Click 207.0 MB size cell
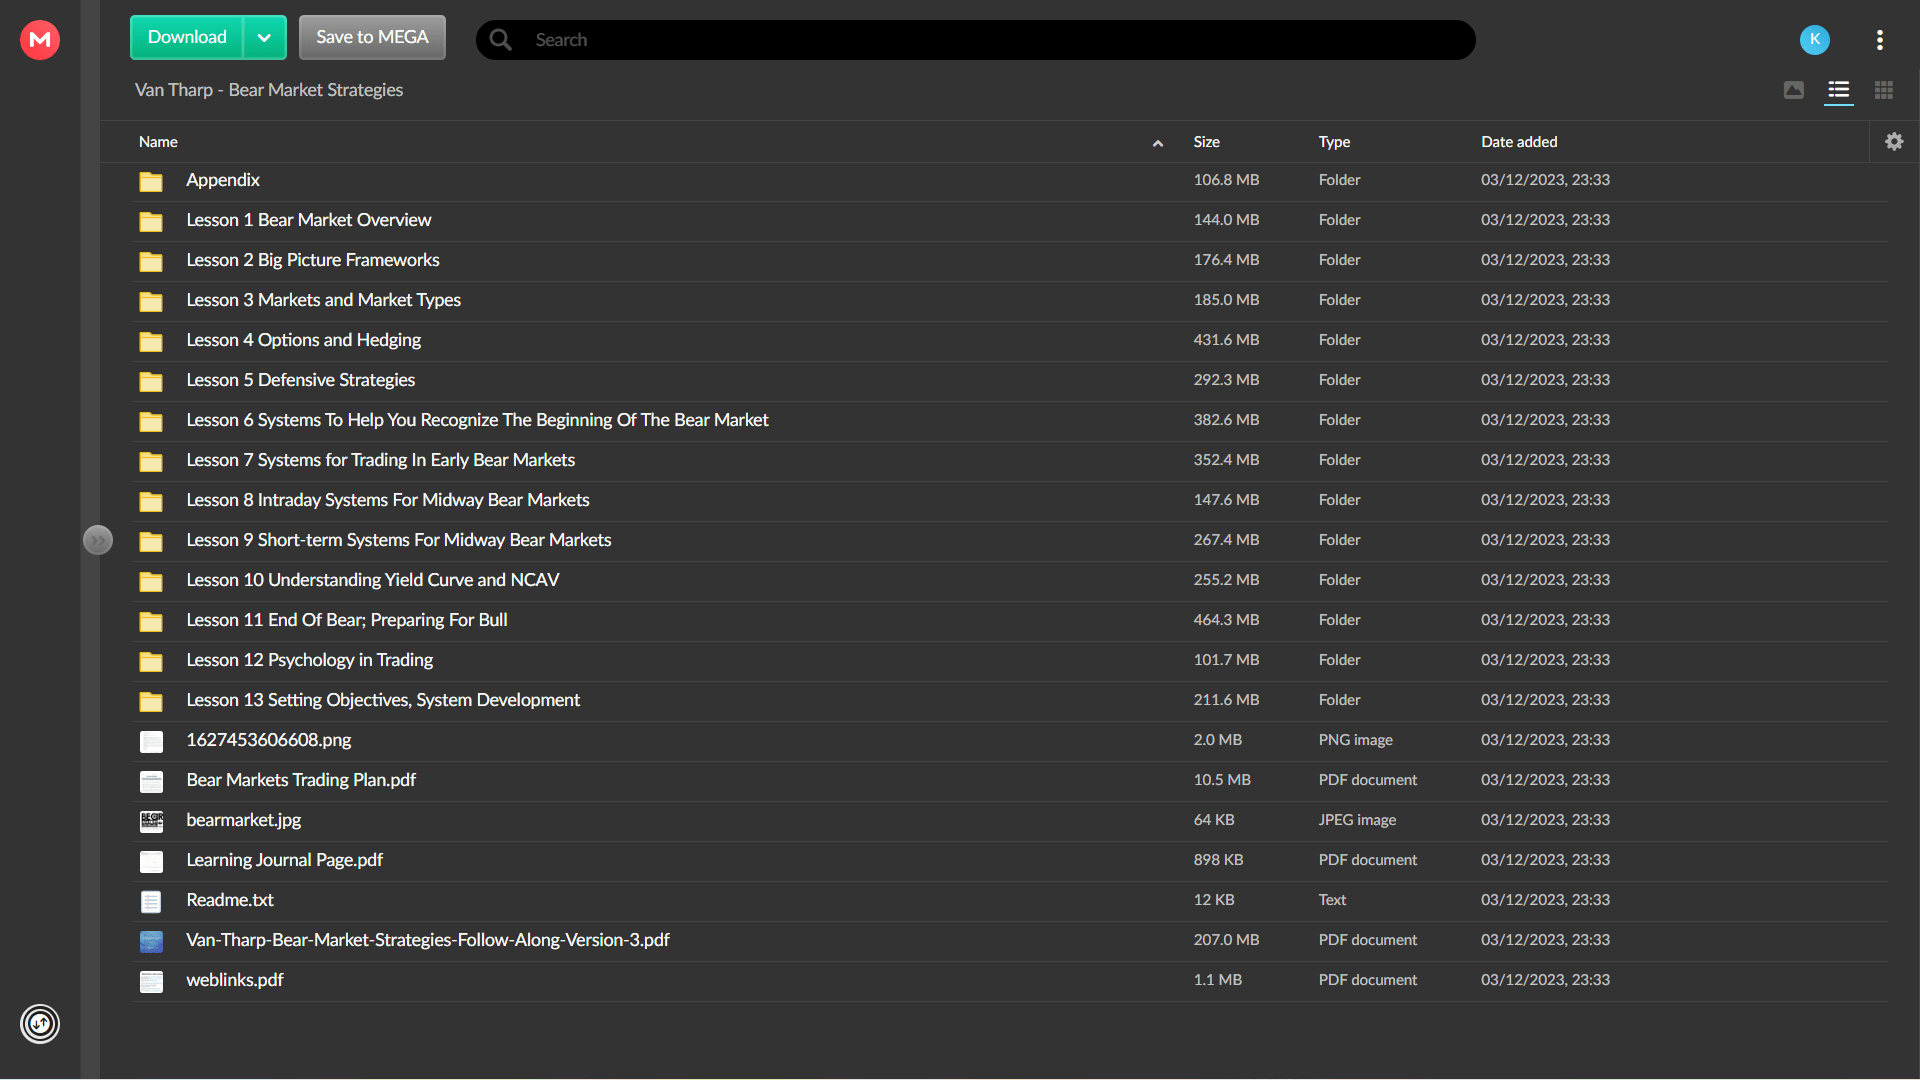1920x1080 pixels. point(1226,940)
